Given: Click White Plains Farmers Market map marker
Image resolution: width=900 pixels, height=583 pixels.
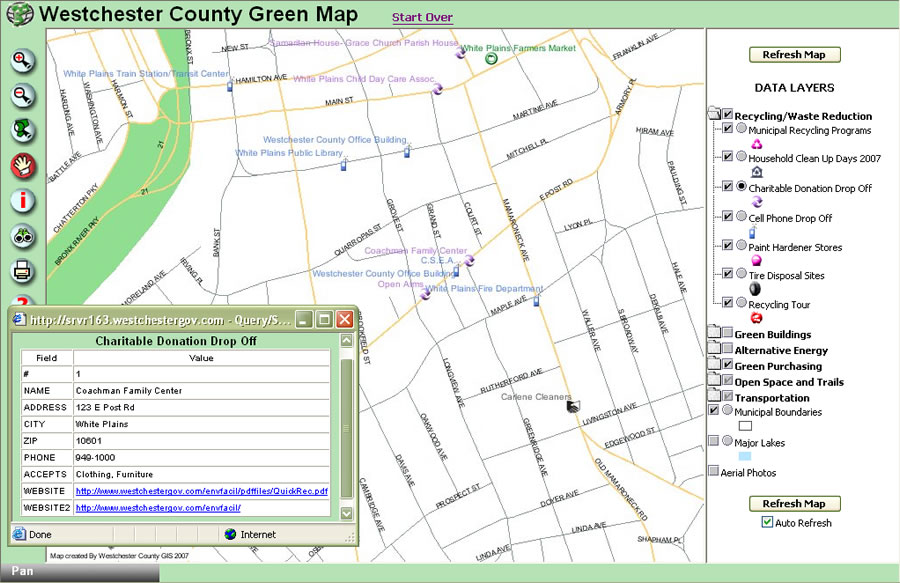Looking at the screenshot, I should click(x=491, y=59).
